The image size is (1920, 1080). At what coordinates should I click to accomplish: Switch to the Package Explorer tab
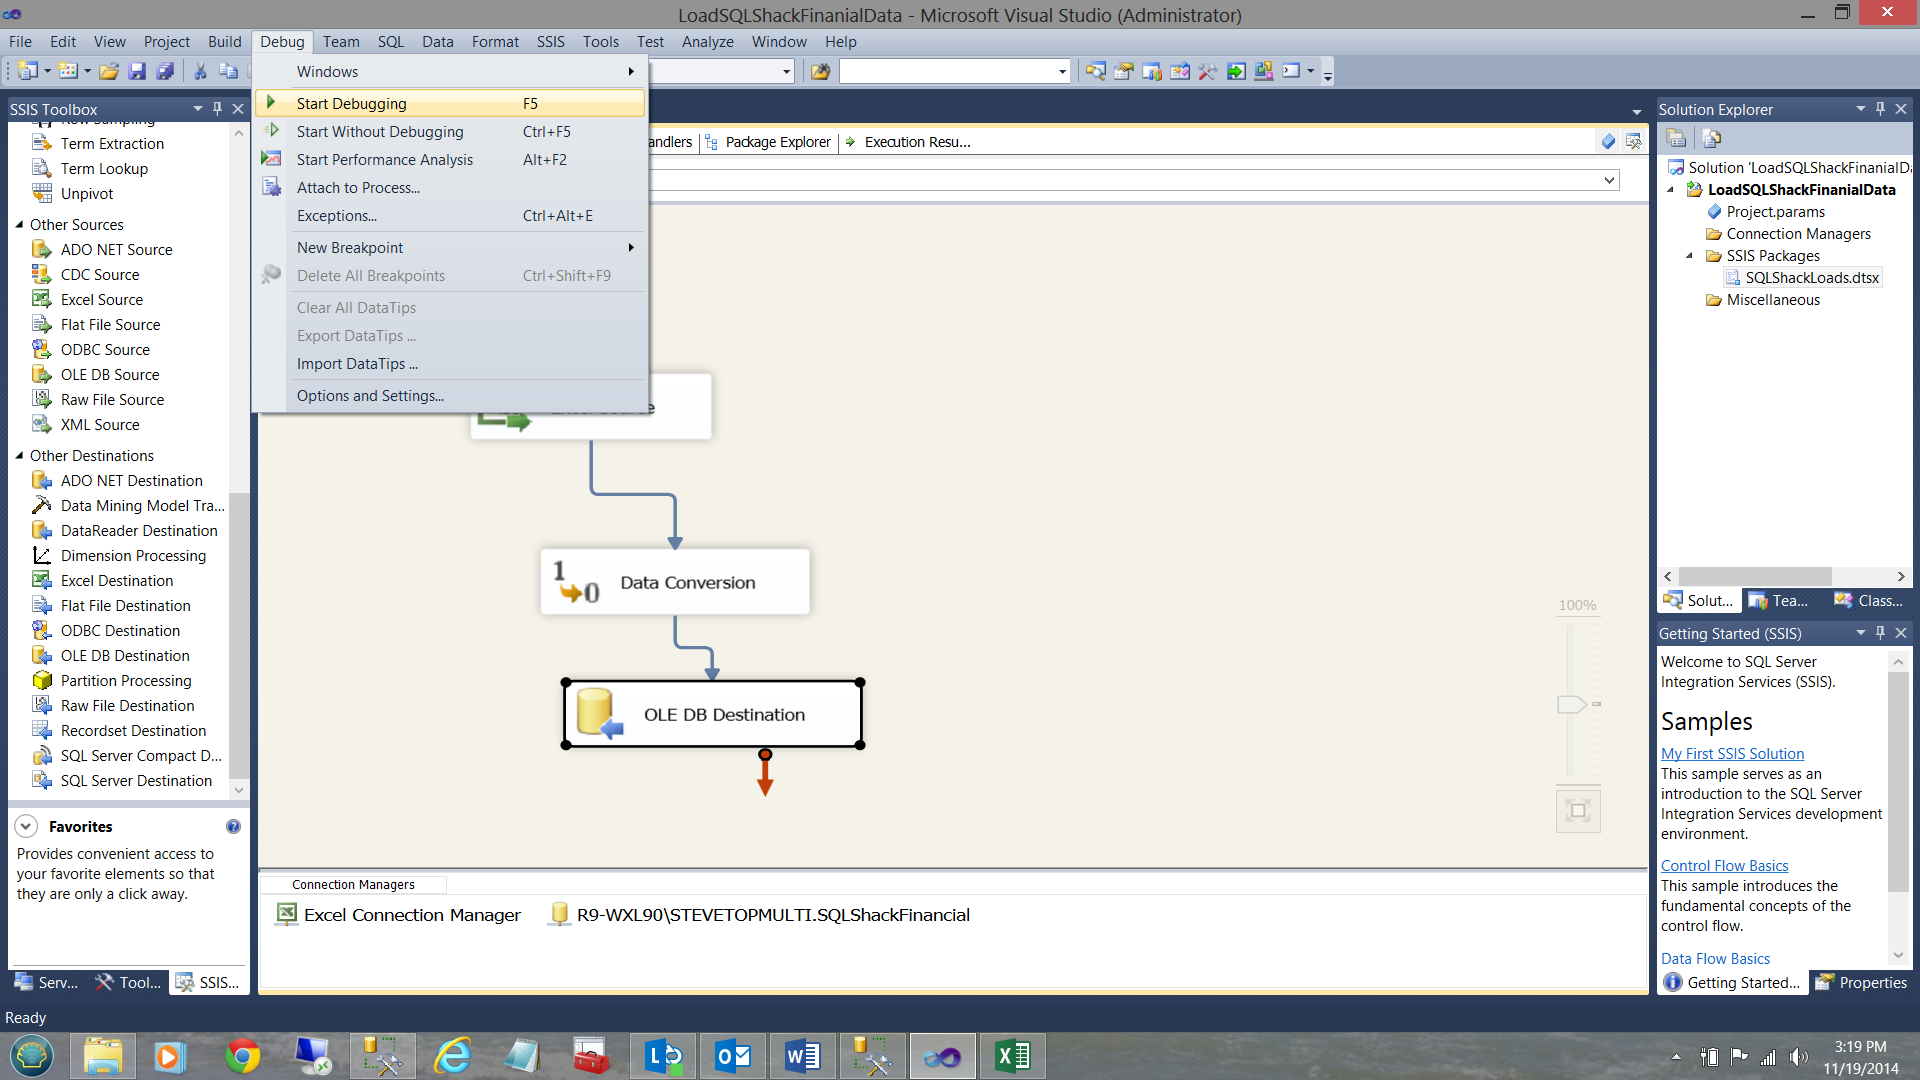click(x=777, y=142)
